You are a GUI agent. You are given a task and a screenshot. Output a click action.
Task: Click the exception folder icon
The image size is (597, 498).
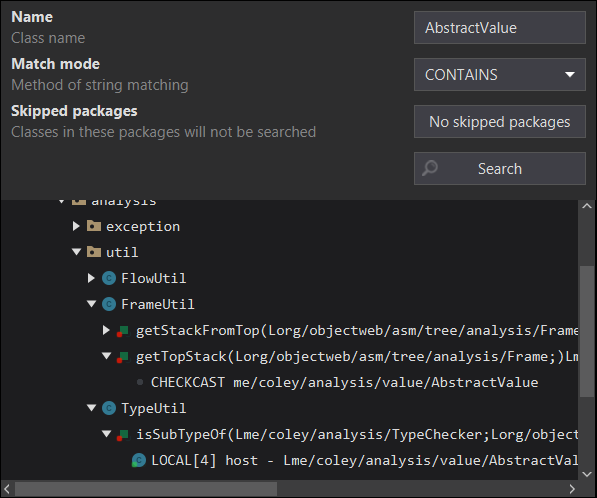(x=94, y=226)
